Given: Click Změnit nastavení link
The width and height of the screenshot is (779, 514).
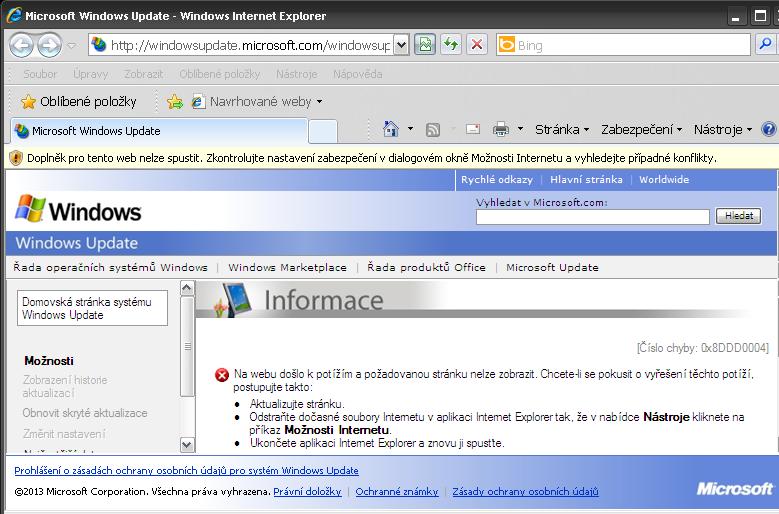Looking at the screenshot, I should pos(64,434).
